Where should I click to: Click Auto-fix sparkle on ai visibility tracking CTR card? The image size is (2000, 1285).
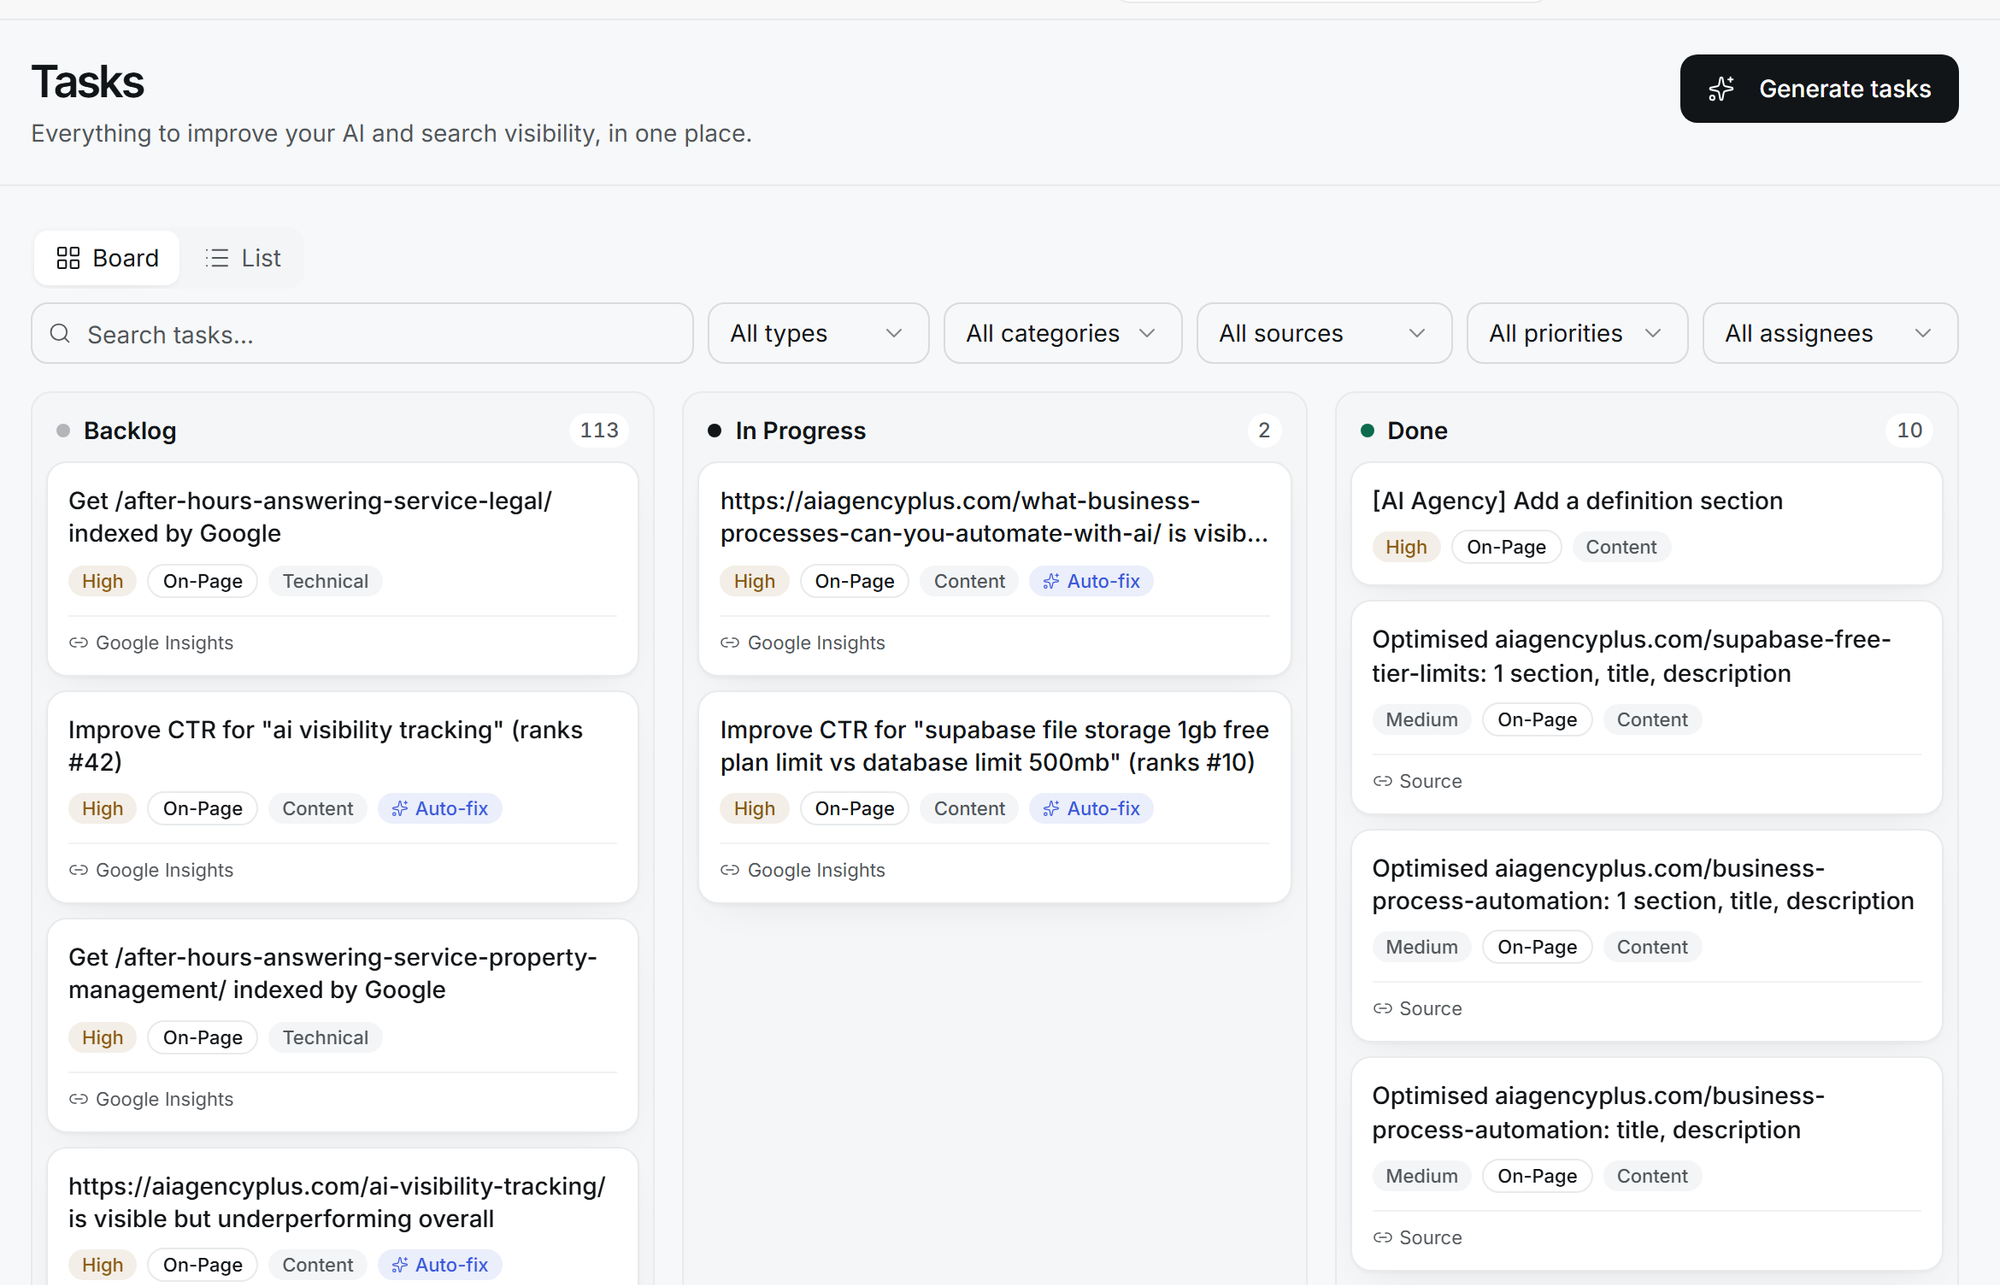[400, 808]
